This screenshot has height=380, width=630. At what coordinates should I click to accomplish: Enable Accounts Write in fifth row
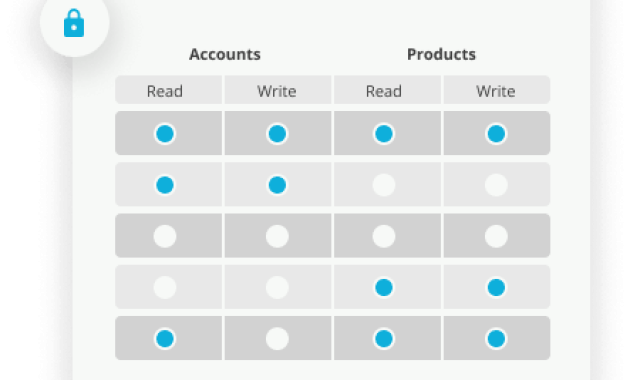coord(277,339)
